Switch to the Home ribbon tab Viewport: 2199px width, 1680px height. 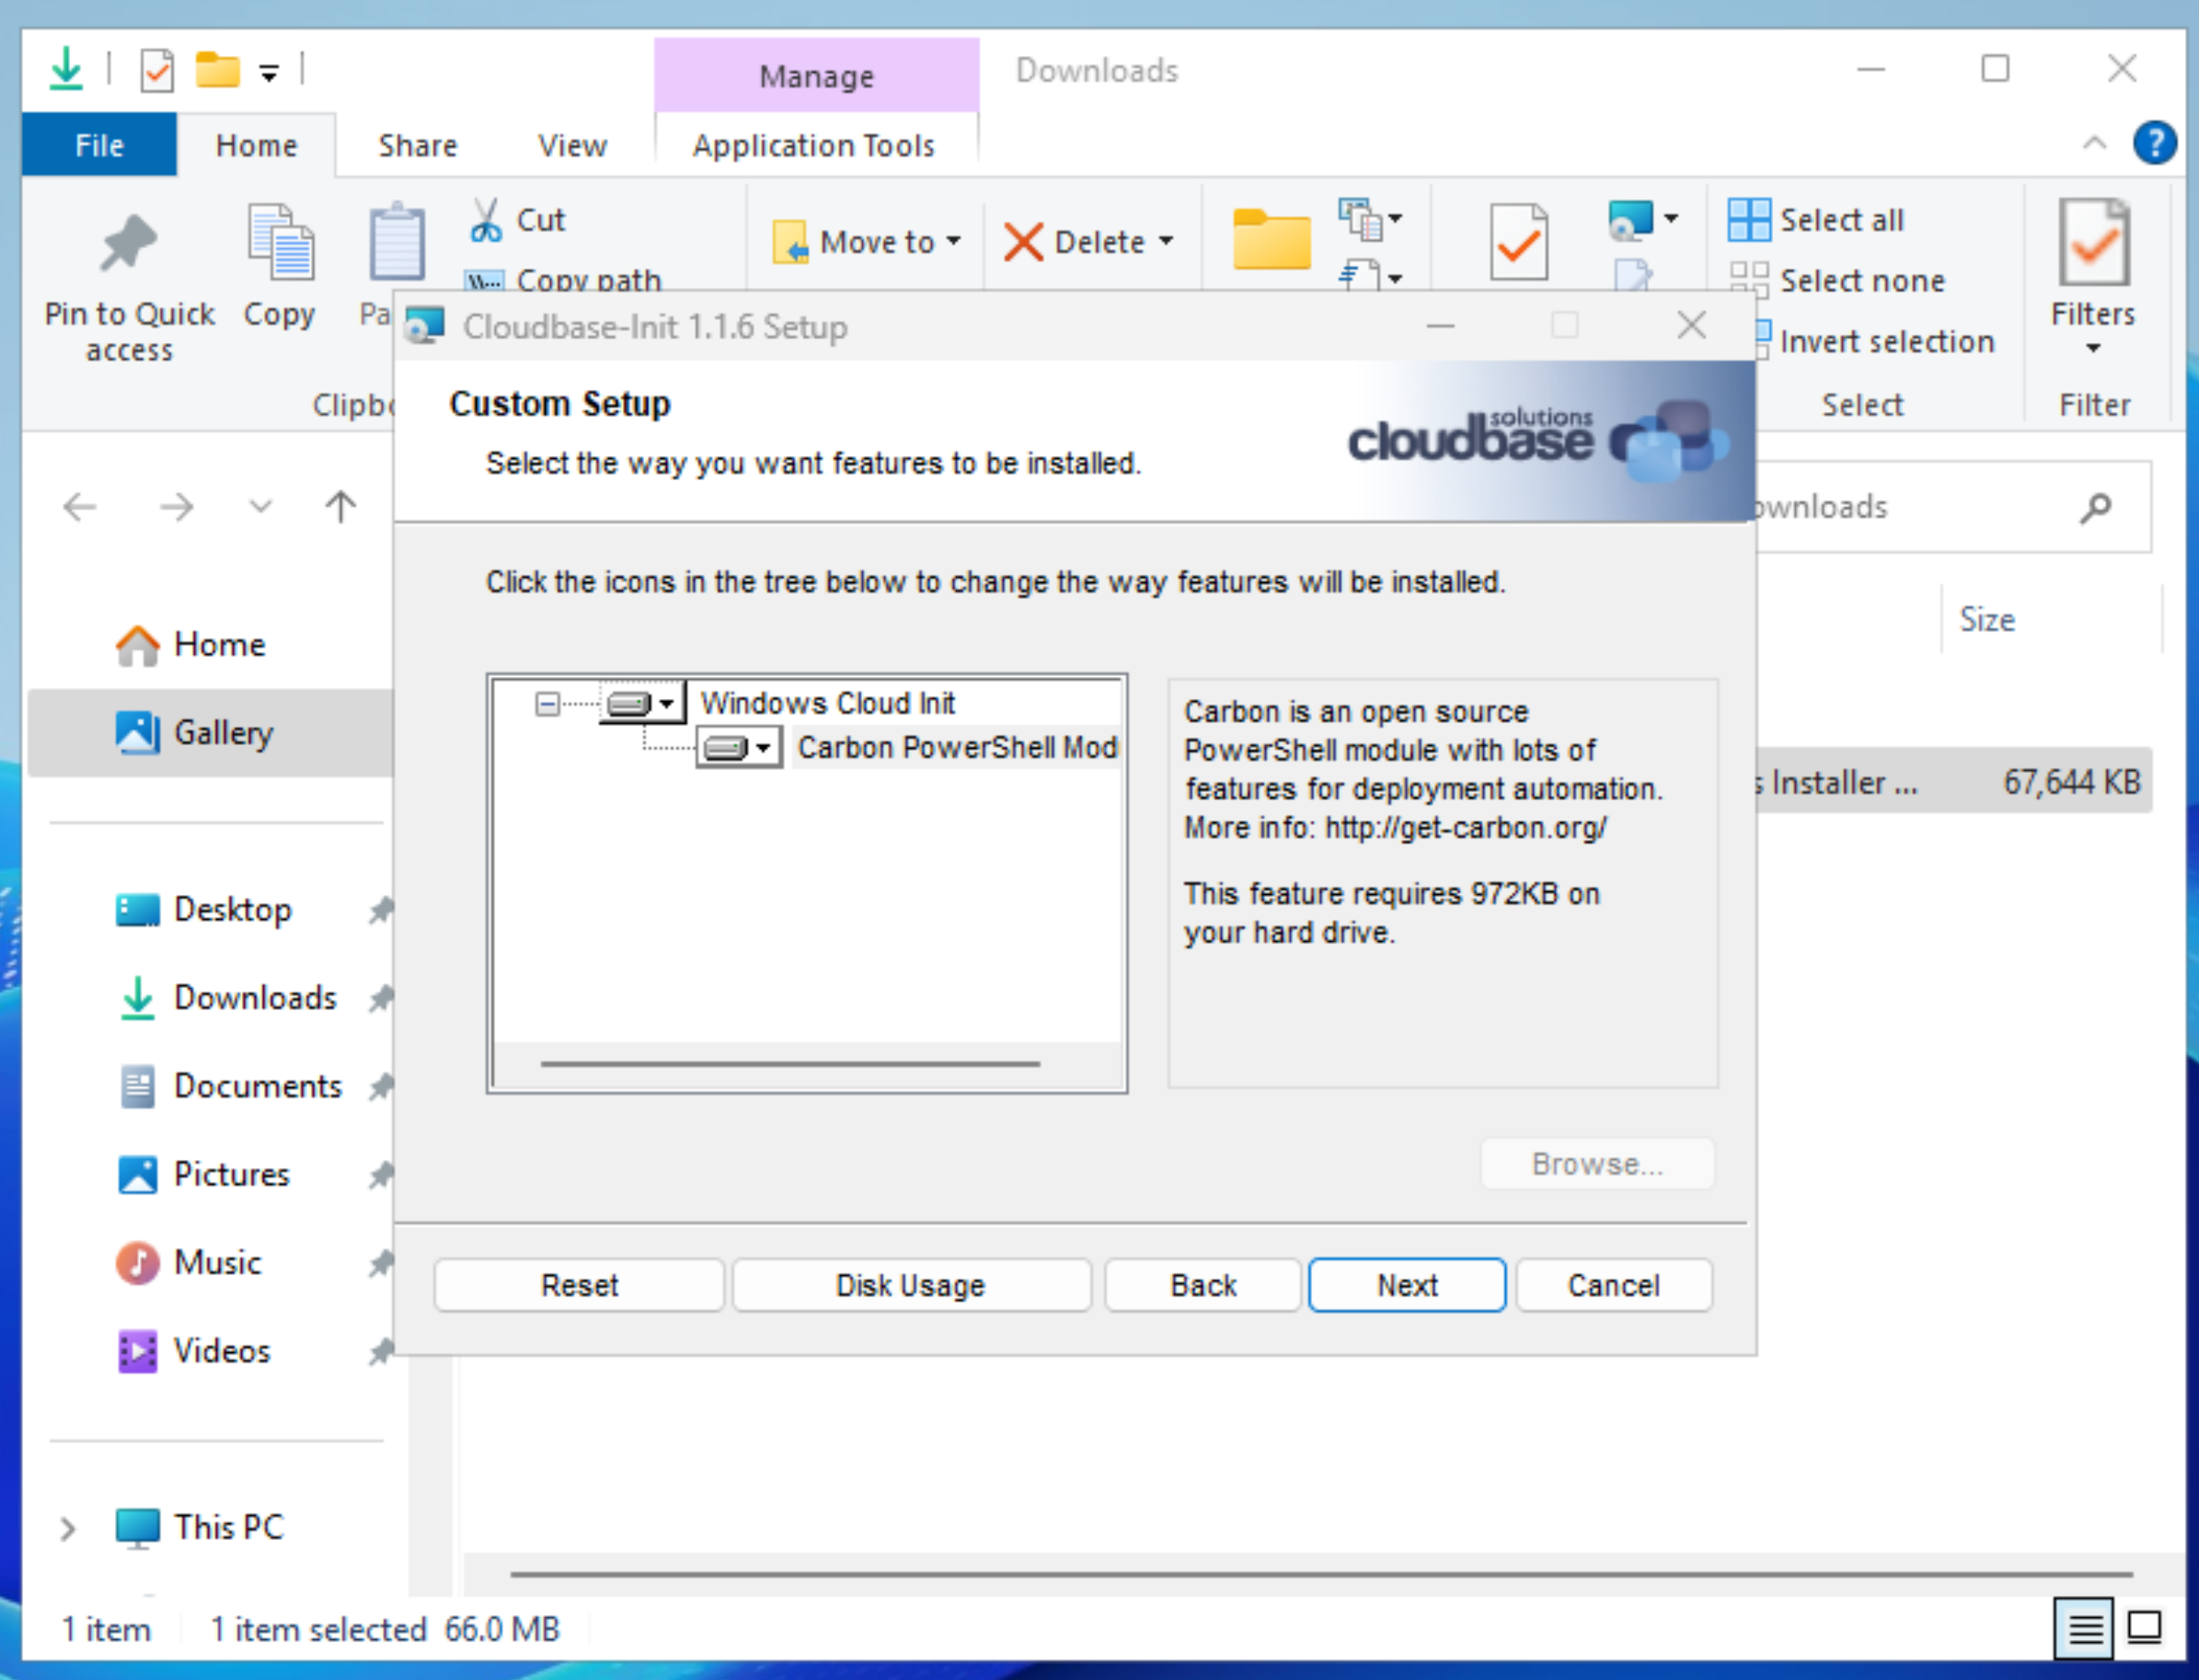point(257,145)
